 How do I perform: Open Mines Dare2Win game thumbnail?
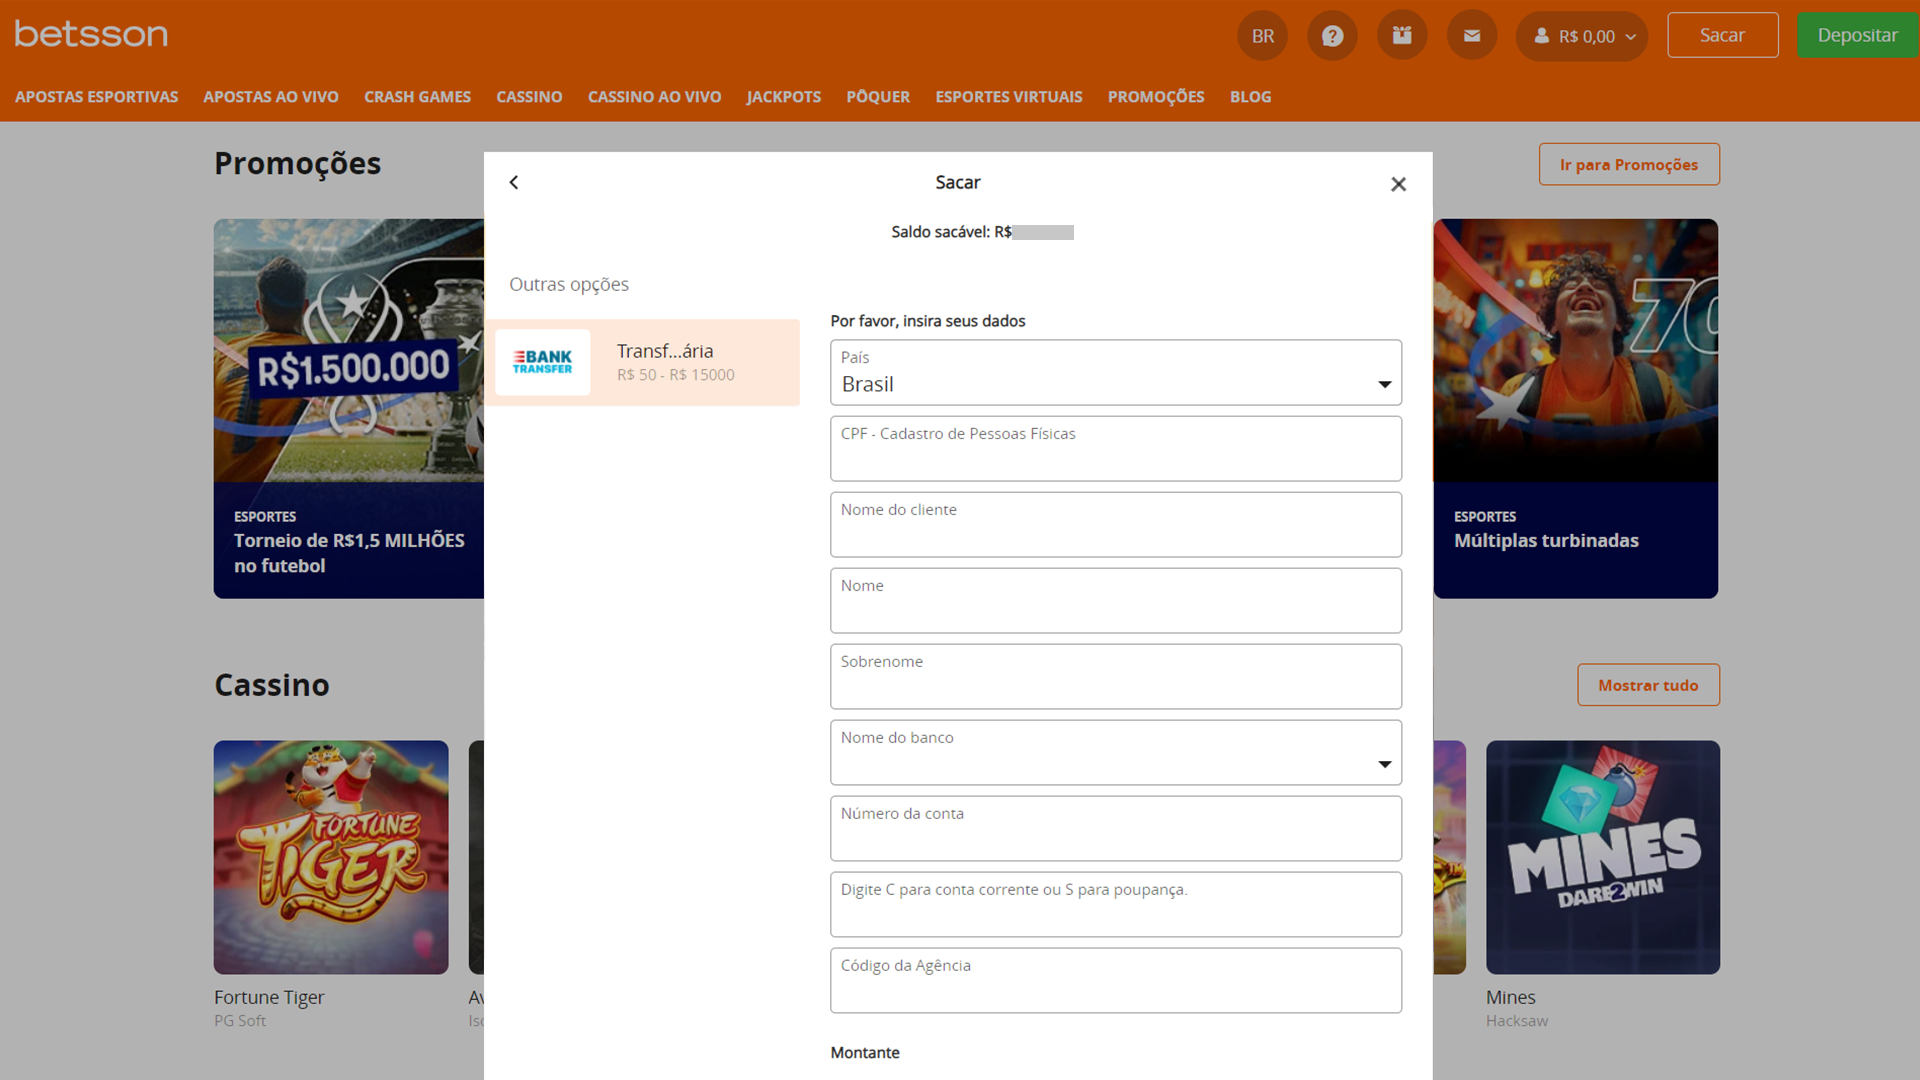click(x=1603, y=857)
